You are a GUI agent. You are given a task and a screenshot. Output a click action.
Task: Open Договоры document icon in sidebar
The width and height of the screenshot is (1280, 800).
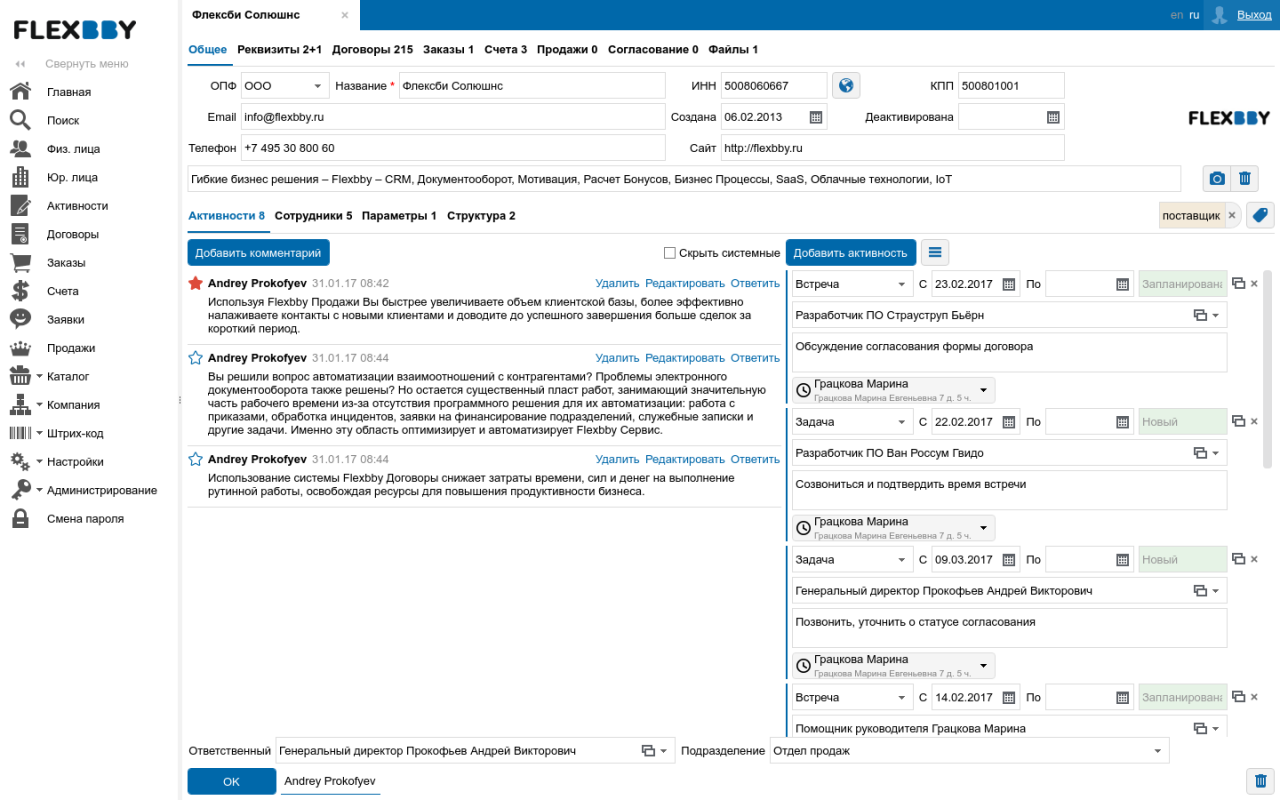pos(20,234)
